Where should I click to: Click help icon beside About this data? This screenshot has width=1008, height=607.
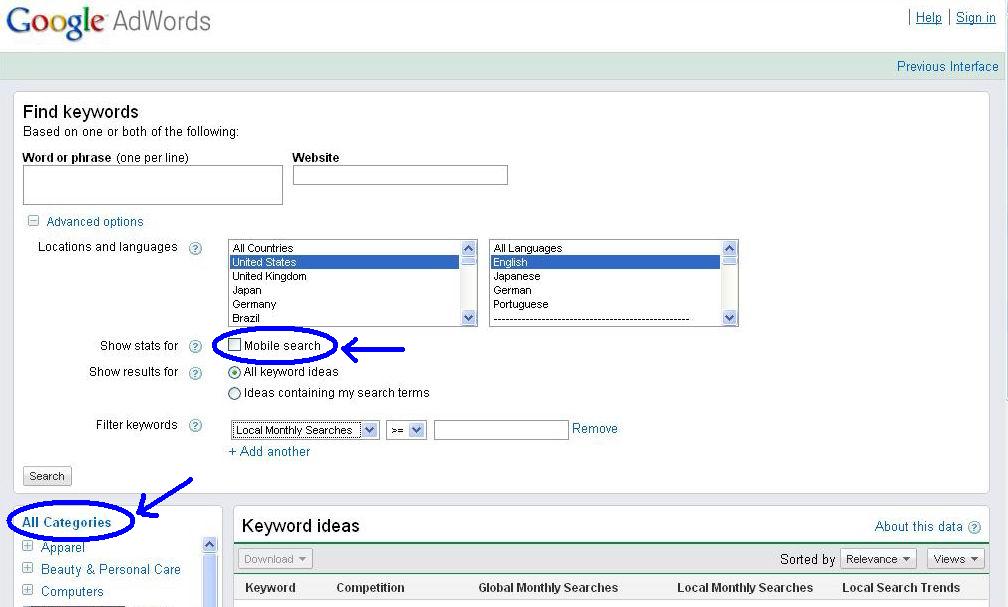(975, 527)
